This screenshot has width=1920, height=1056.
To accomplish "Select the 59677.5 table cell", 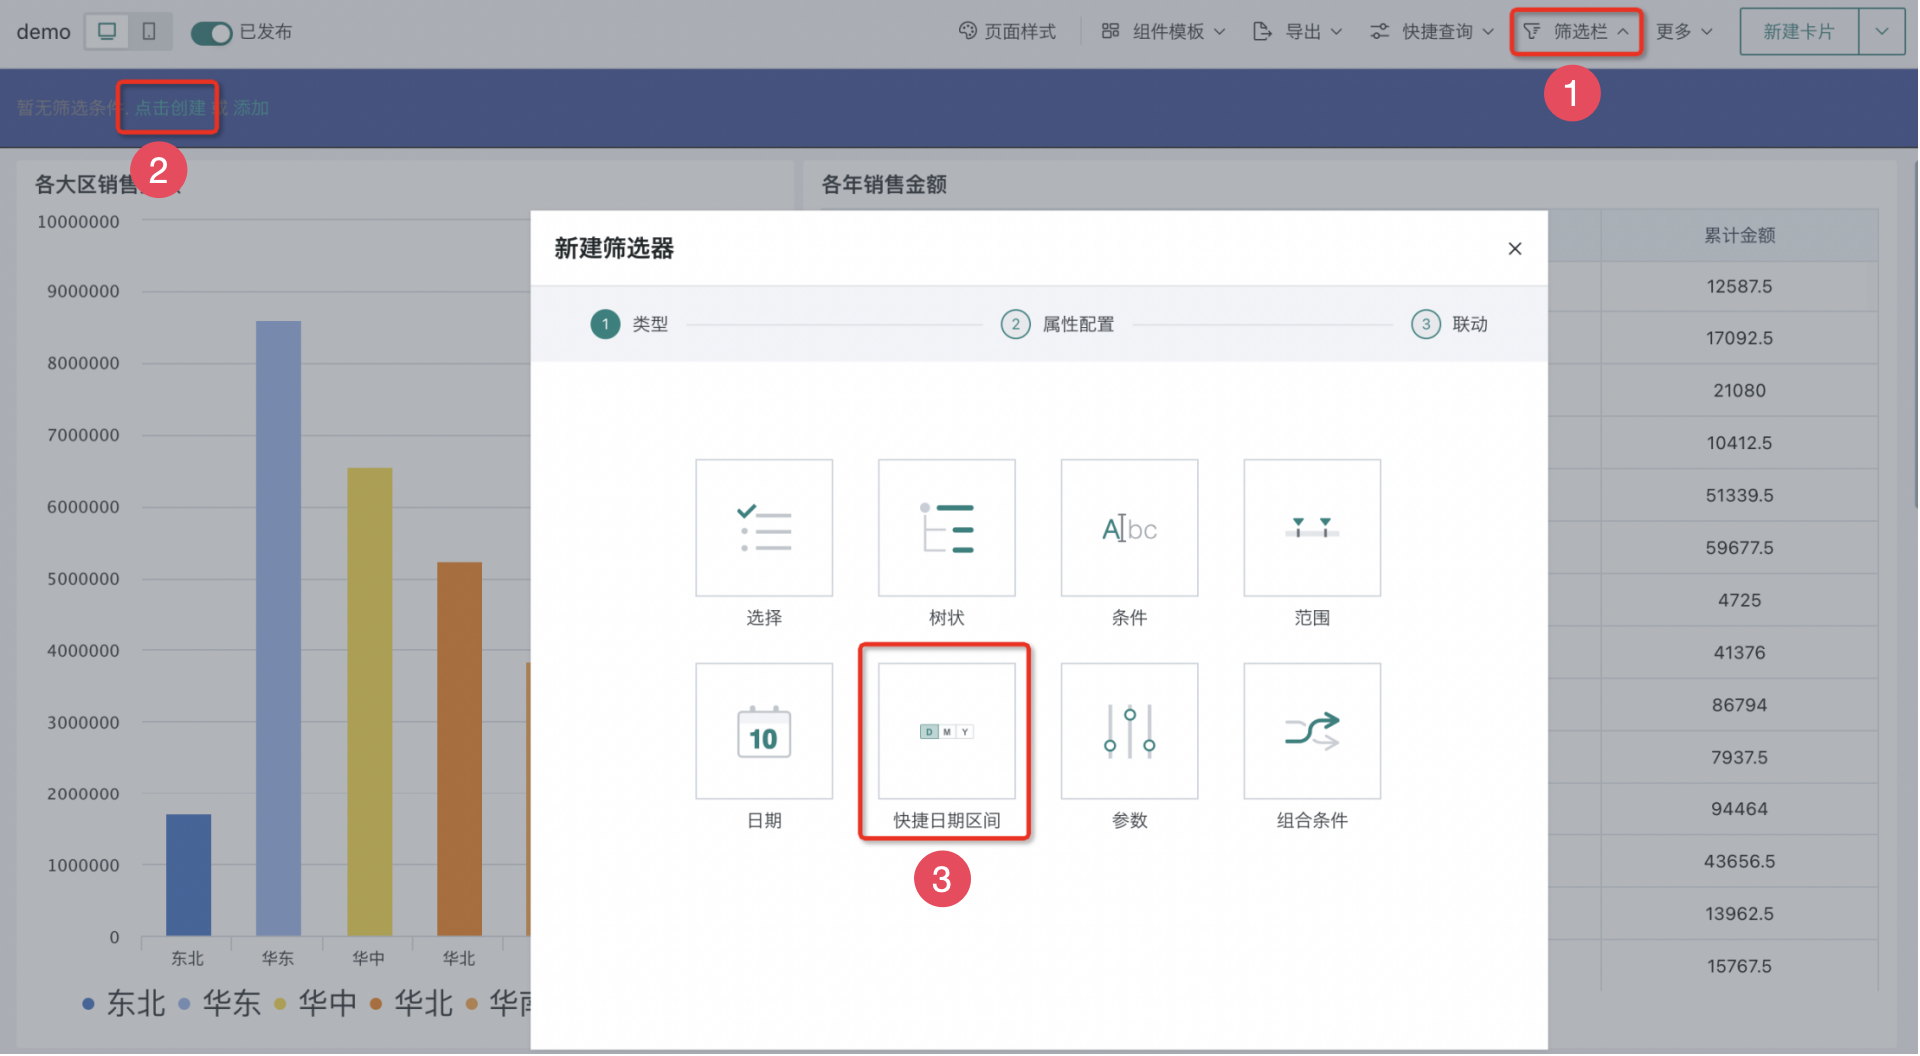I will [x=1739, y=548].
